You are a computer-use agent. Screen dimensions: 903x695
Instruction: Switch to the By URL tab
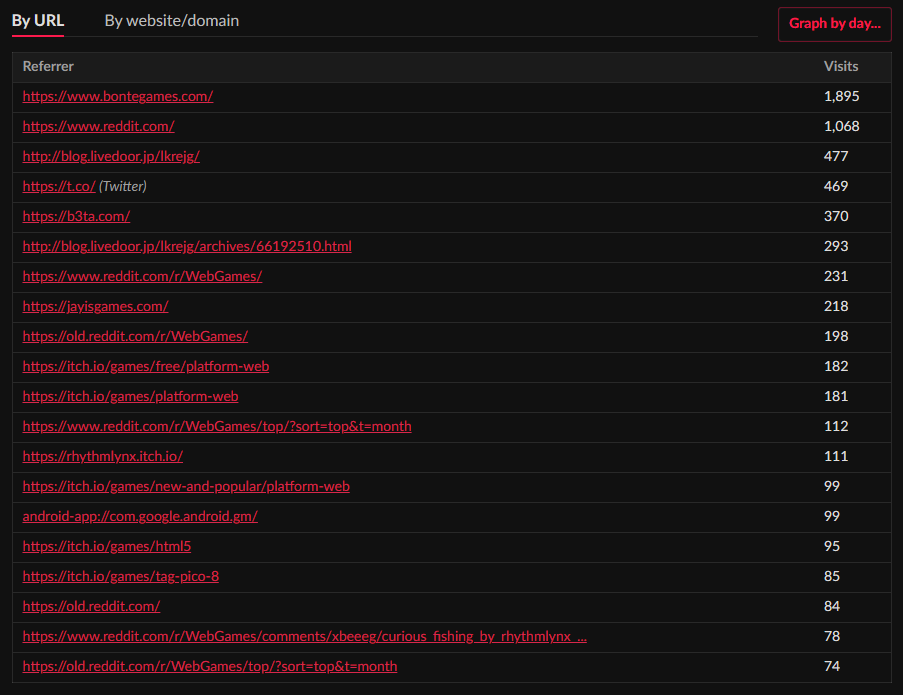click(38, 21)
